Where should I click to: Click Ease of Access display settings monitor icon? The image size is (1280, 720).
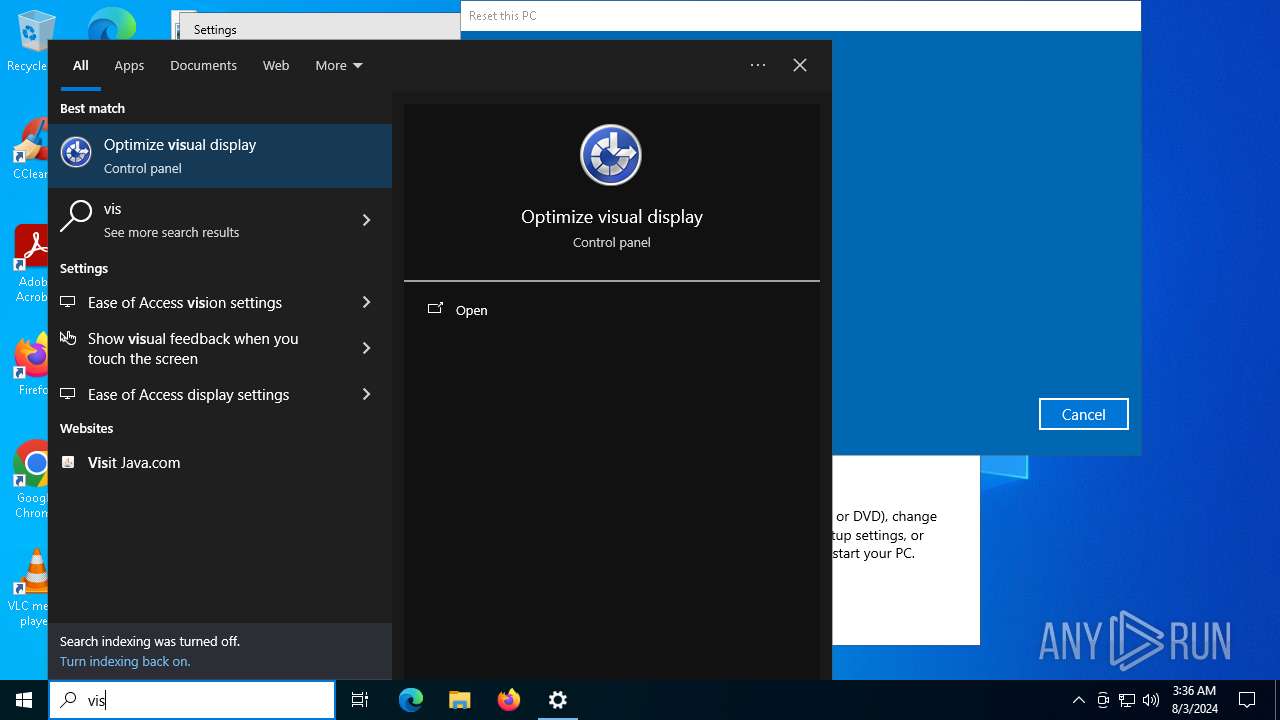point(68,394)
